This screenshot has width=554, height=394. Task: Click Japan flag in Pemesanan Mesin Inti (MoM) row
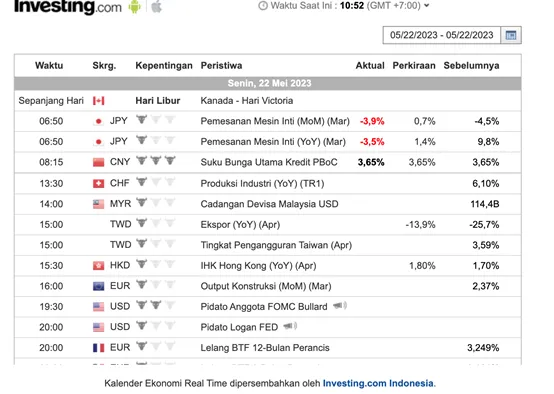[x=99, y=121]
